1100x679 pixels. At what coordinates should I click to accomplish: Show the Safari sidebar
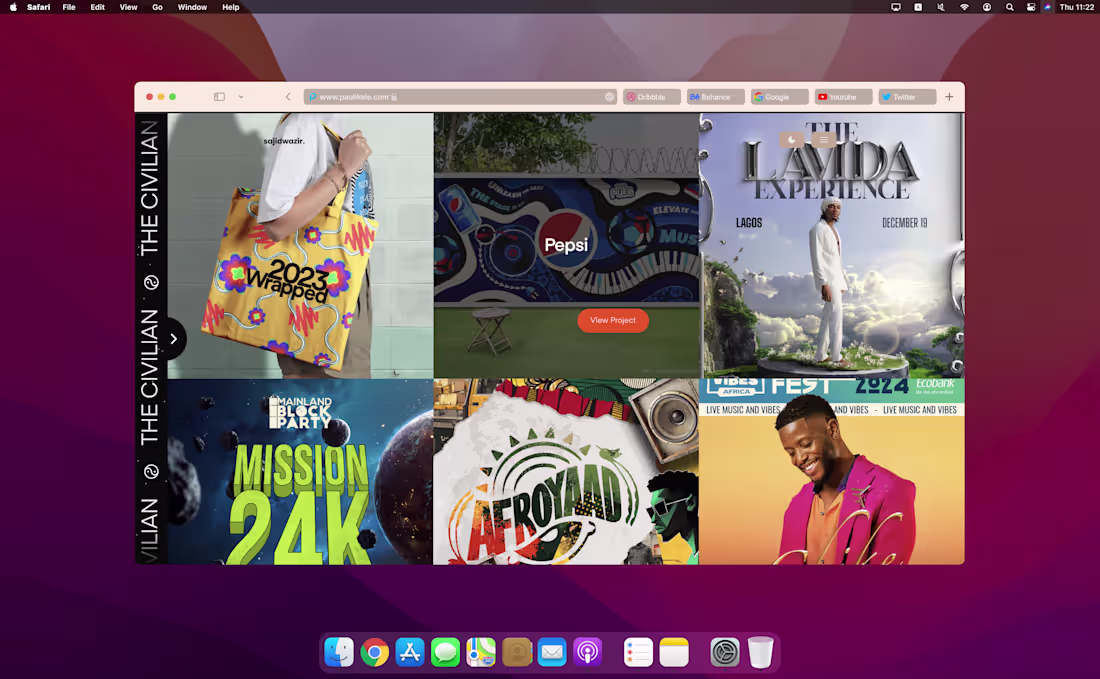[218, 96]
